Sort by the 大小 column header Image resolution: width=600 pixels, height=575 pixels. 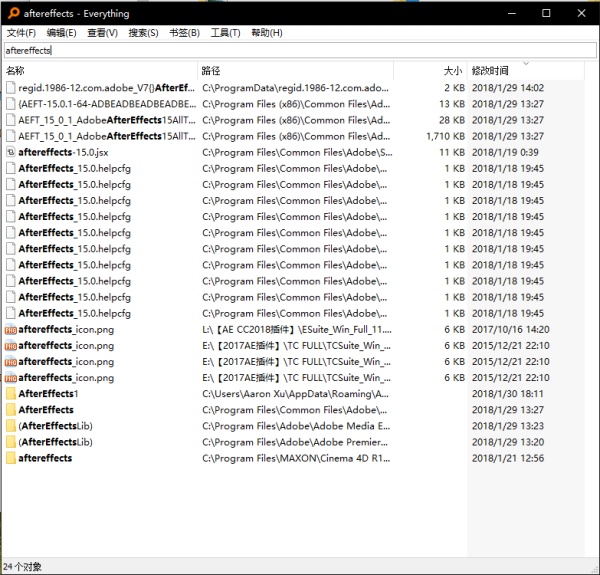430,71
